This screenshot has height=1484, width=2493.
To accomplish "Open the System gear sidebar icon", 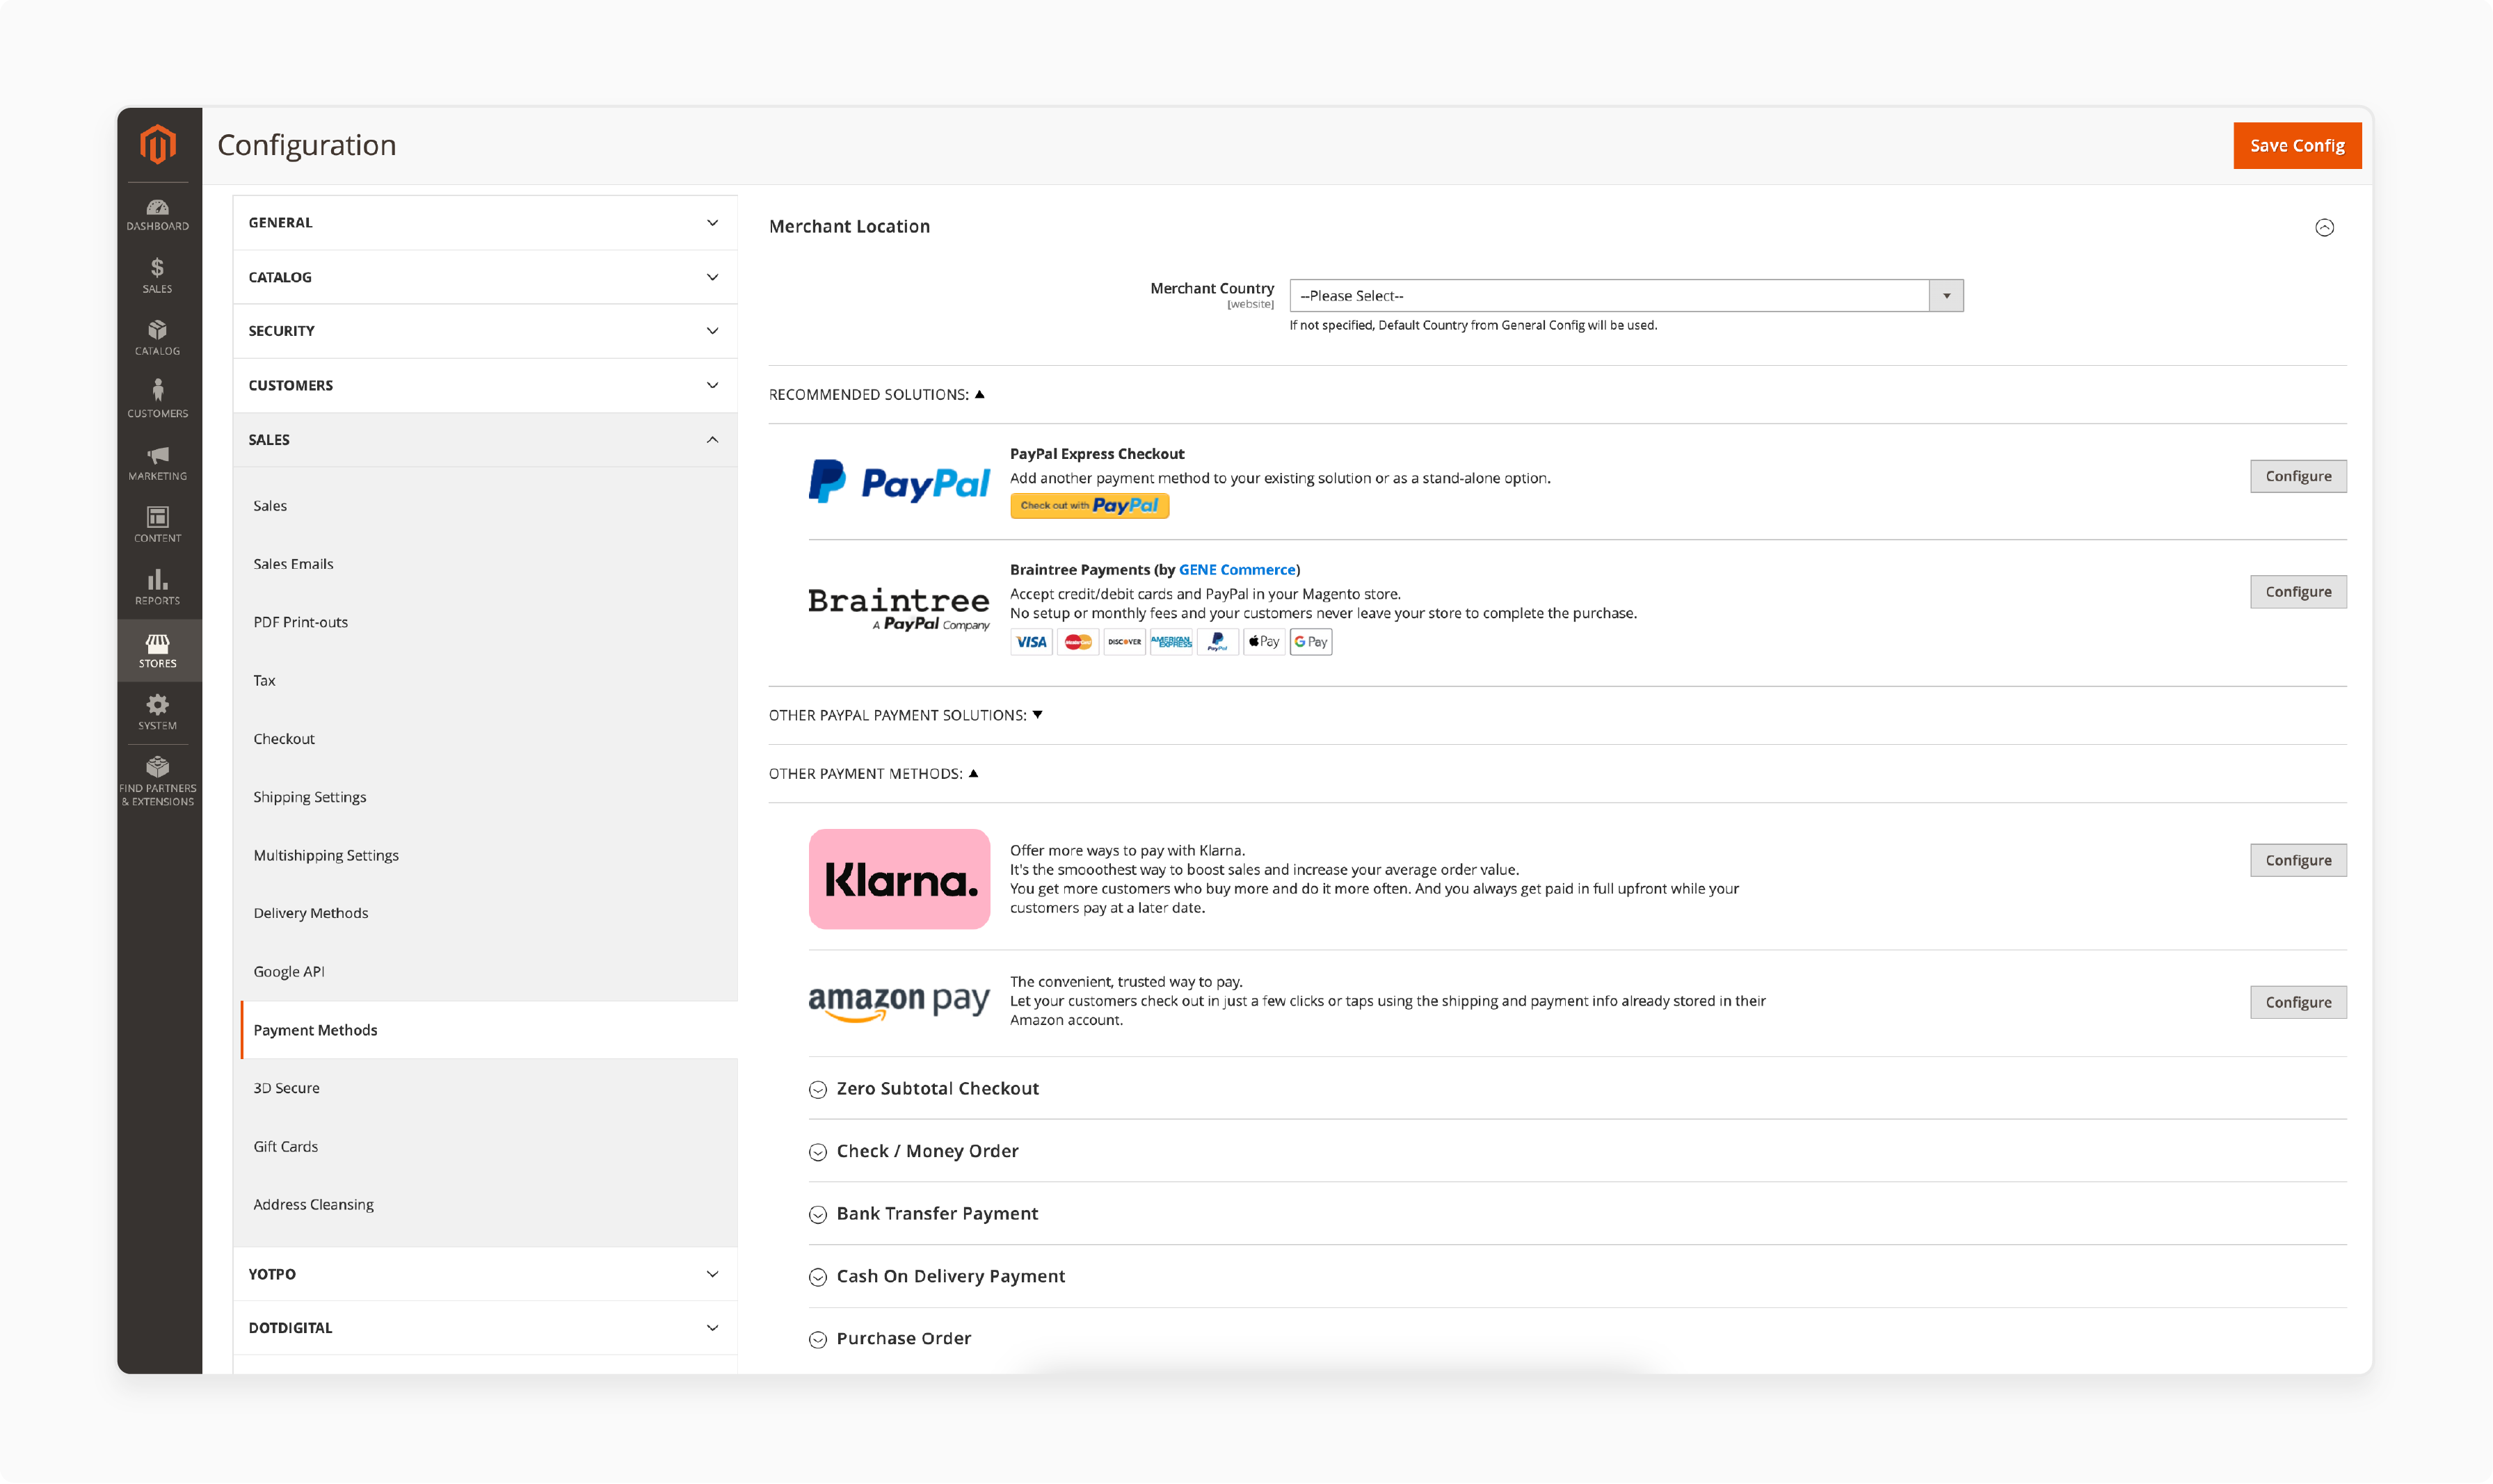I will click(158, 712).
